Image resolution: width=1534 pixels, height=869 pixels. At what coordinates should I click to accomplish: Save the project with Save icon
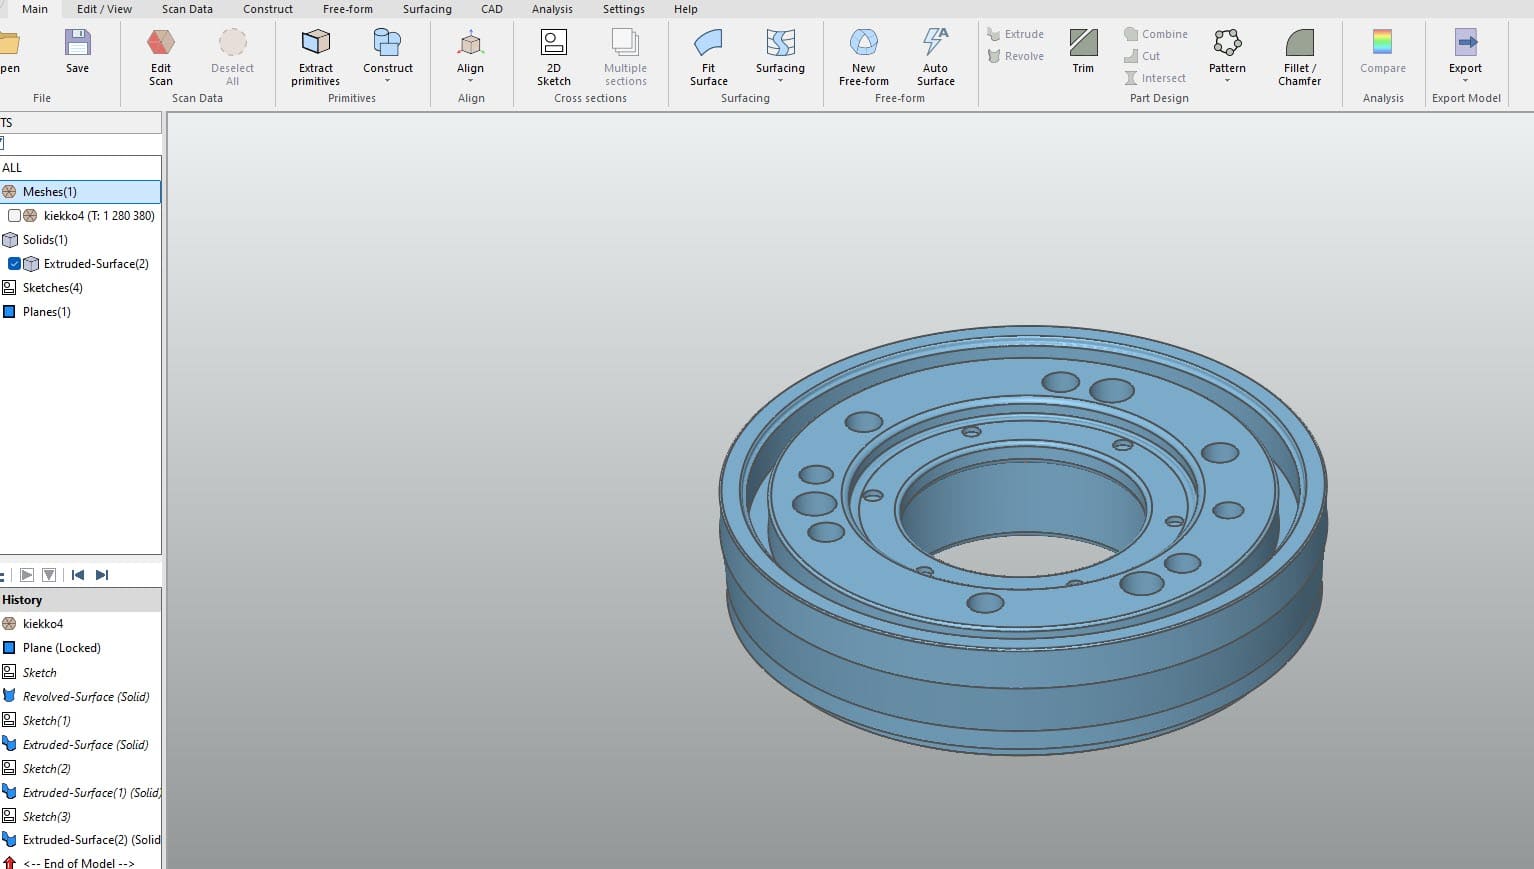(x=77, y=44)
